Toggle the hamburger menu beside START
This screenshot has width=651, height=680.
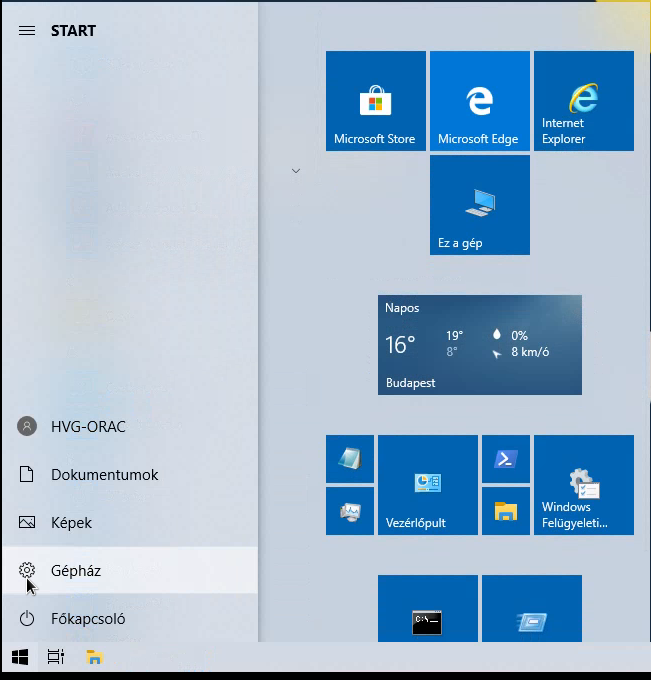[x=27, y=30]
